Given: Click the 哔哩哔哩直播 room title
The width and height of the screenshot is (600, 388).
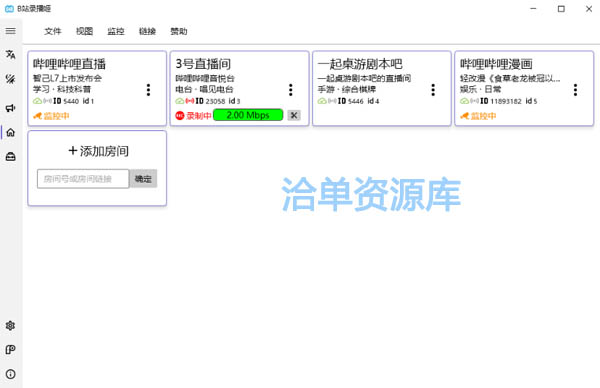Looking at the screenshot, I should (x=69, y=64).
